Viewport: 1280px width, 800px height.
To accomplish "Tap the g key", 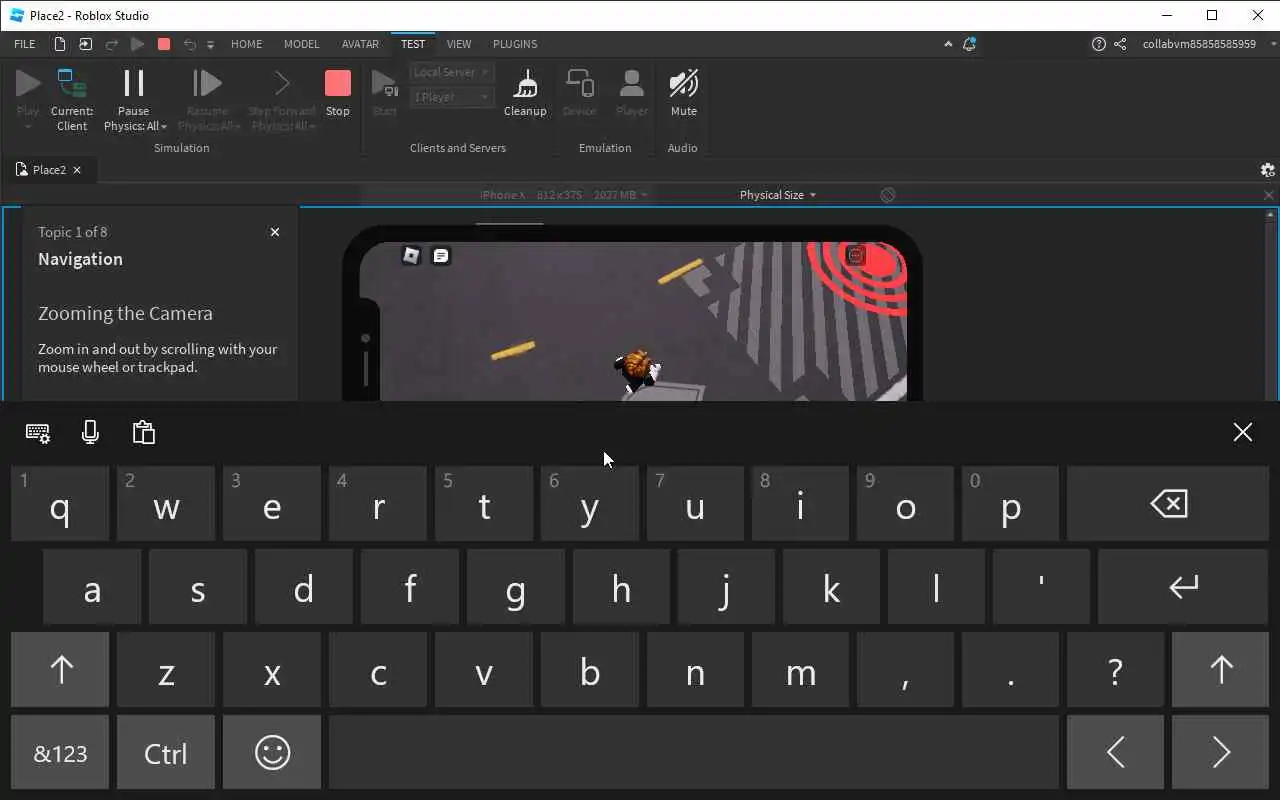I will [515, 586].
